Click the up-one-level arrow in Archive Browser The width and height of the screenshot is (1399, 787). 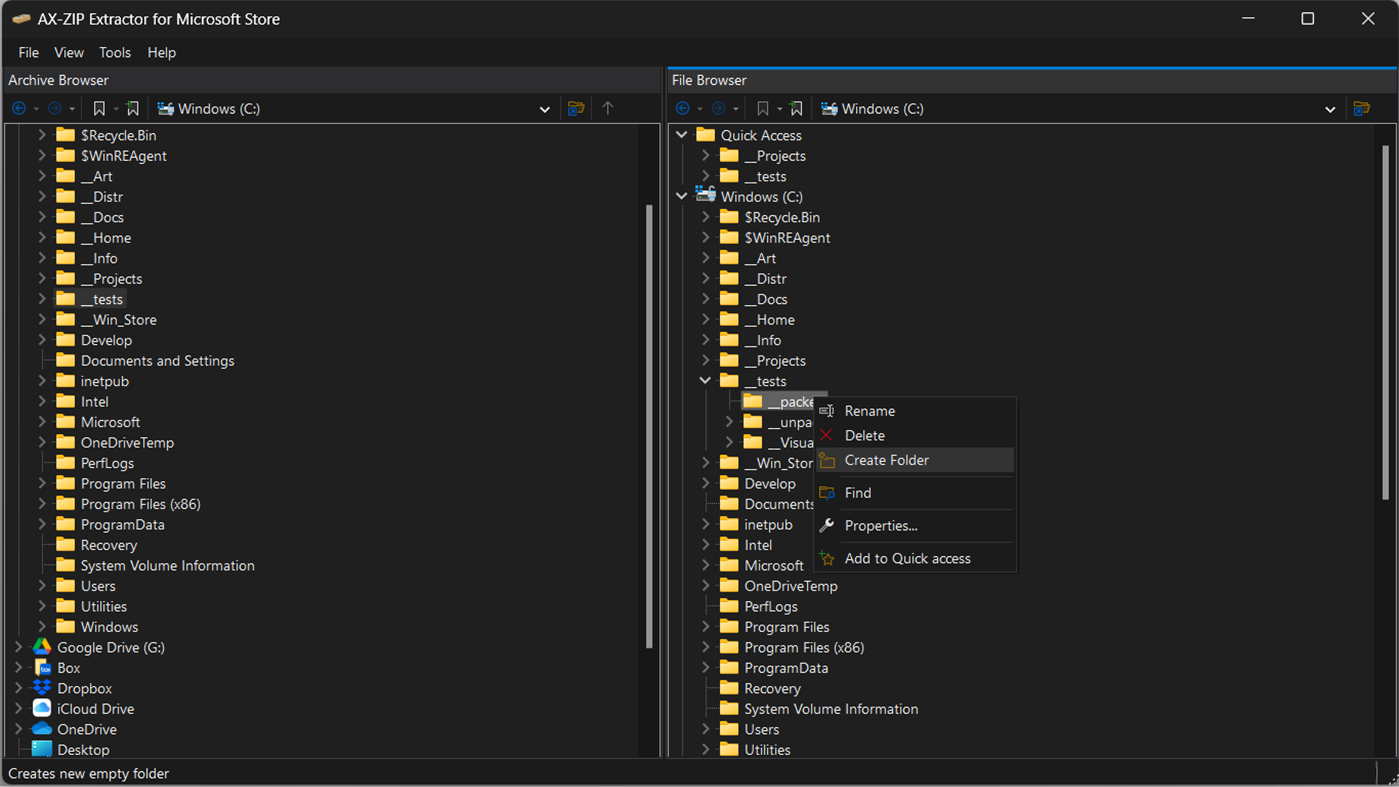608,108
